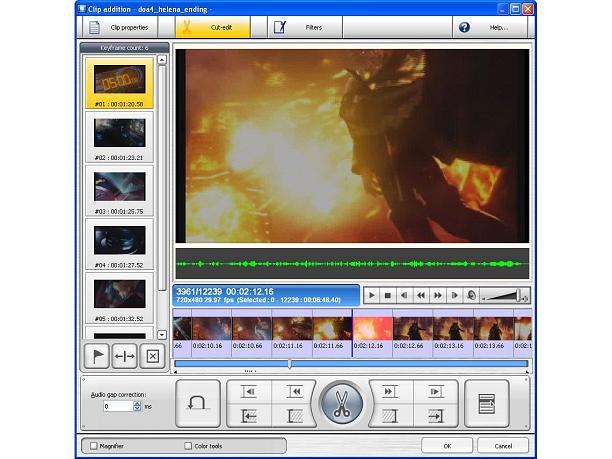Switch to the Cut-edit tab
This screenshot has width=612, height=459.
click(x=213, y=27)
